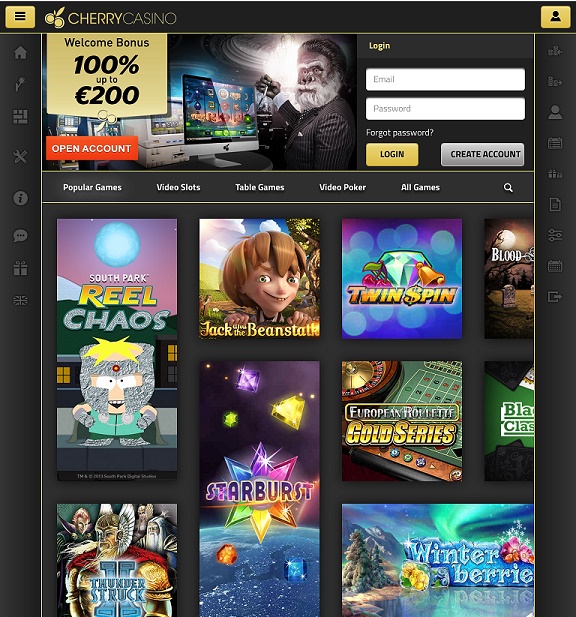Click the CREATE ACCOUNT button

click(x=482, y=154)
